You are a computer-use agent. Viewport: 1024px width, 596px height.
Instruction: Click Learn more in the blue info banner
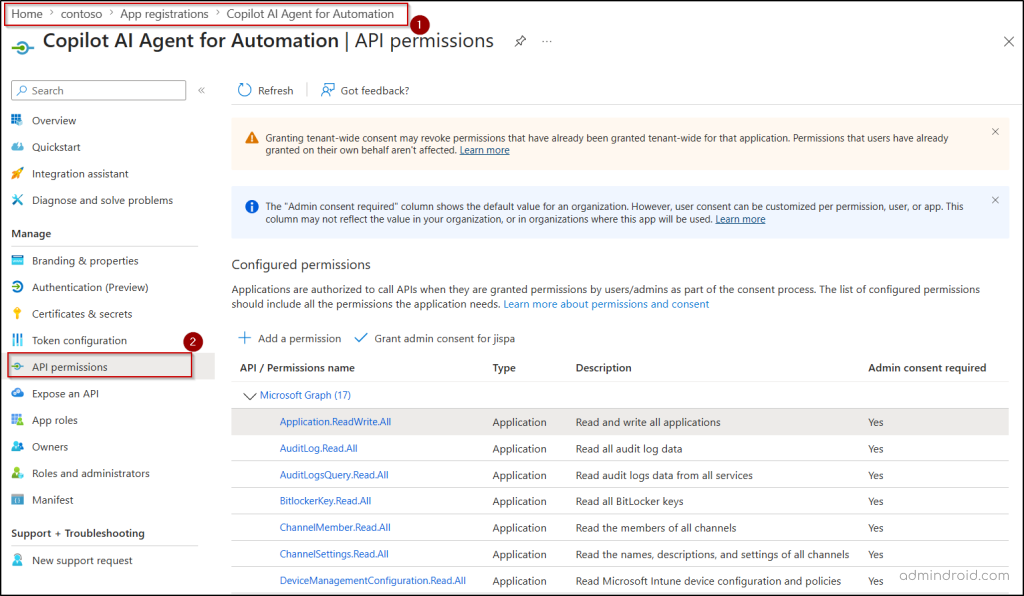coord(740,219)
